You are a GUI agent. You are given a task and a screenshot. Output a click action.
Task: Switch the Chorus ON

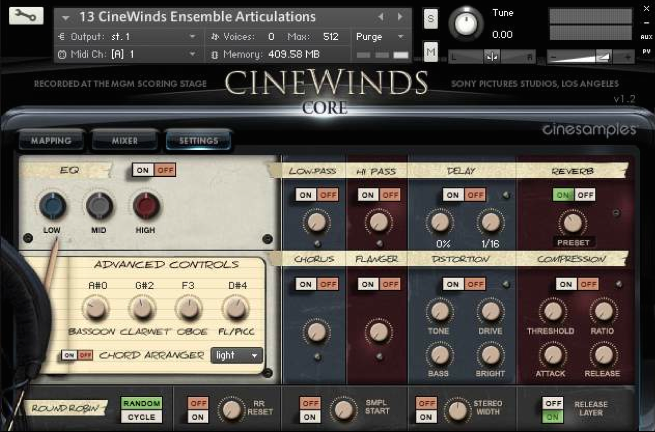[306, 284]
